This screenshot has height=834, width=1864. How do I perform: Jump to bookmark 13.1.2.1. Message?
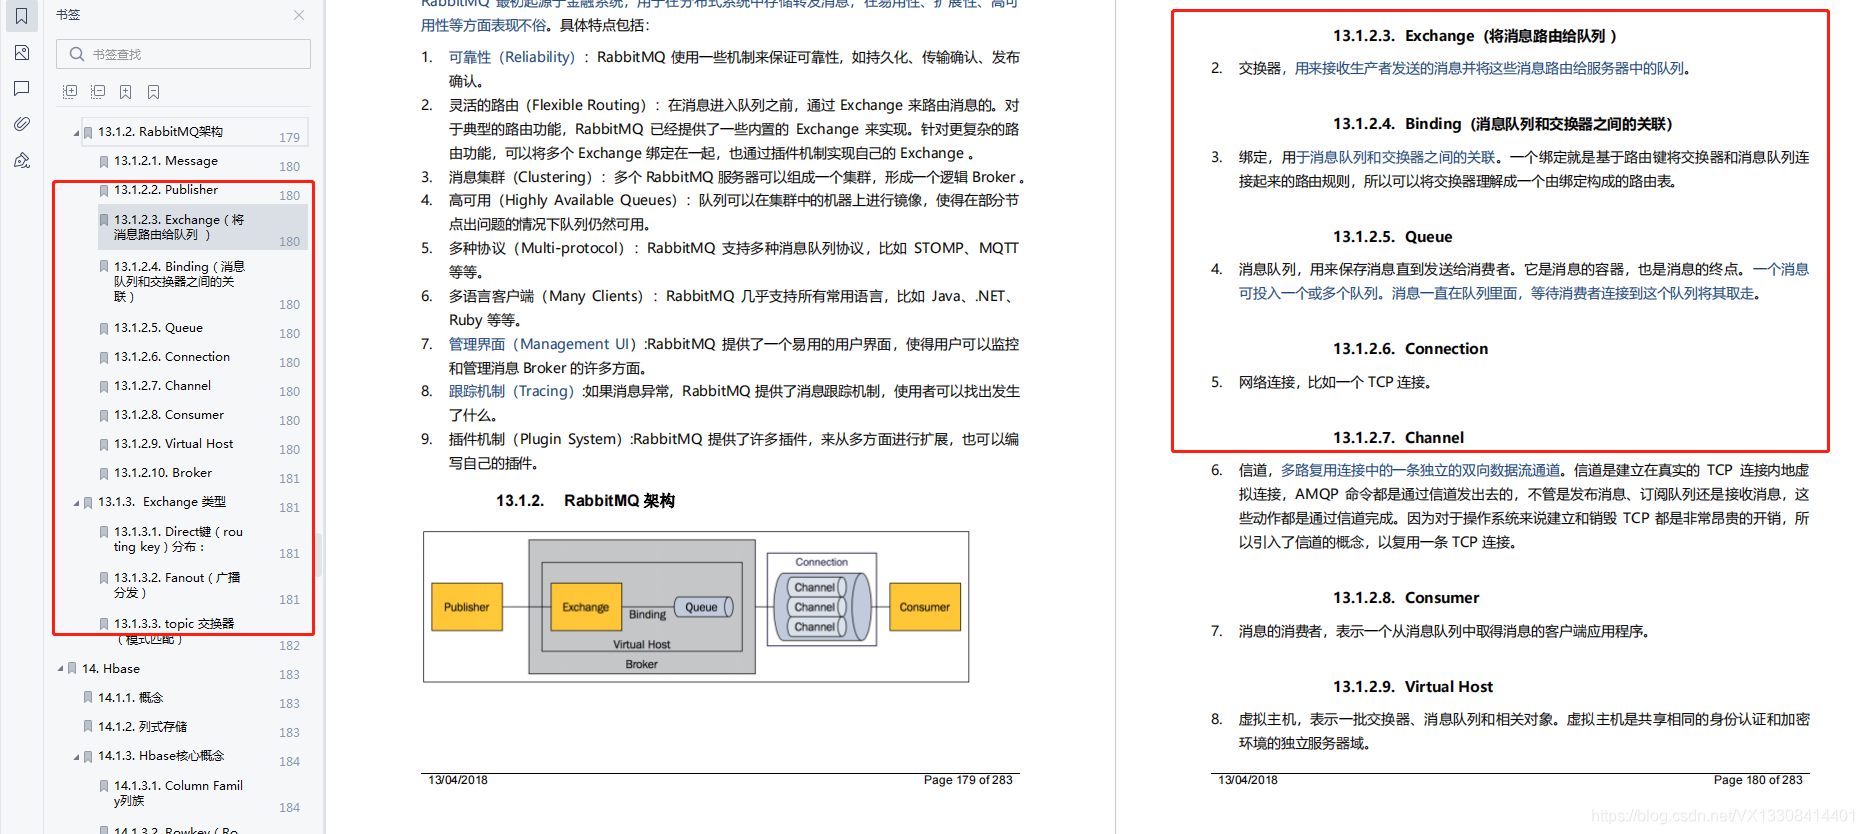pyautogui.click(x=166, y=161)
